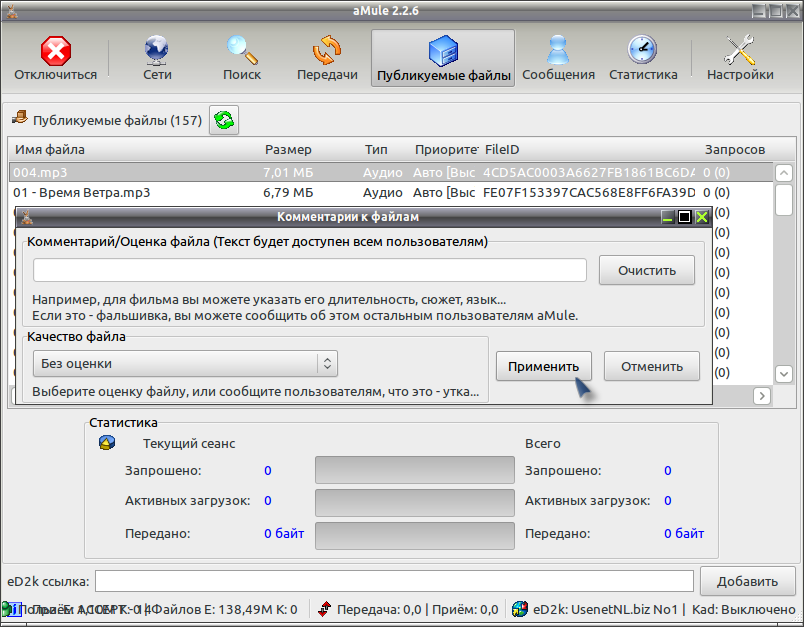
Task: Reload shared files with green refresh button
Action: tap(224, 120)
